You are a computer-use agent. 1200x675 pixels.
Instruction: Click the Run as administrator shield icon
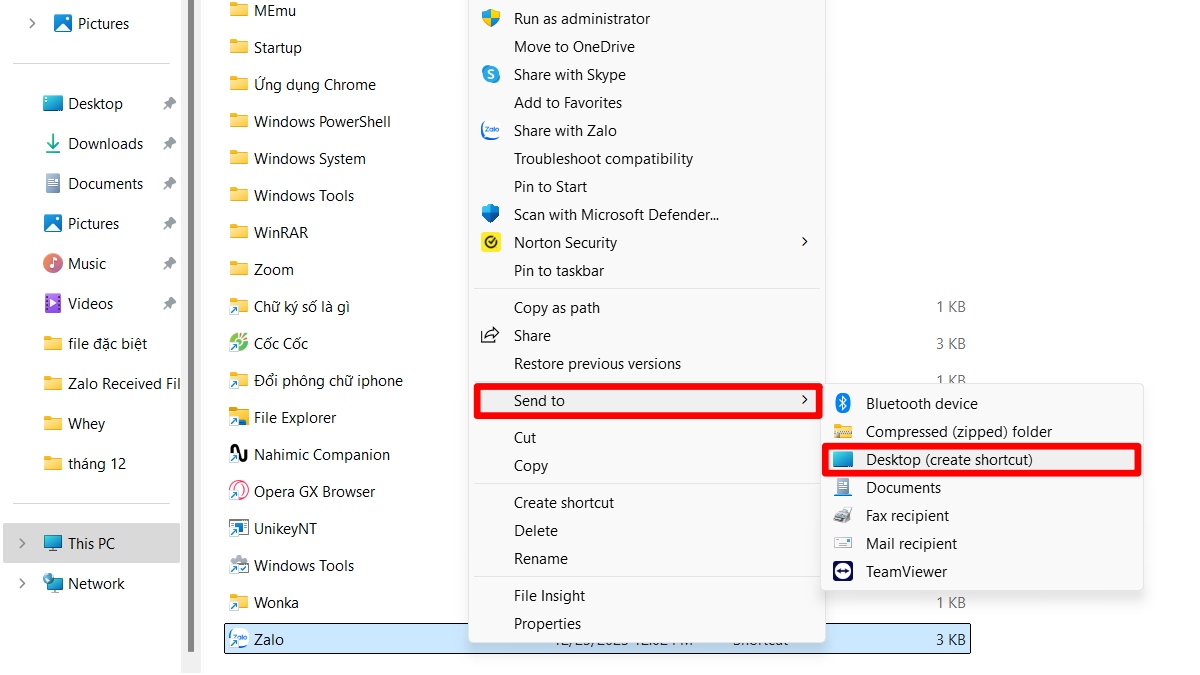[491, 18]
